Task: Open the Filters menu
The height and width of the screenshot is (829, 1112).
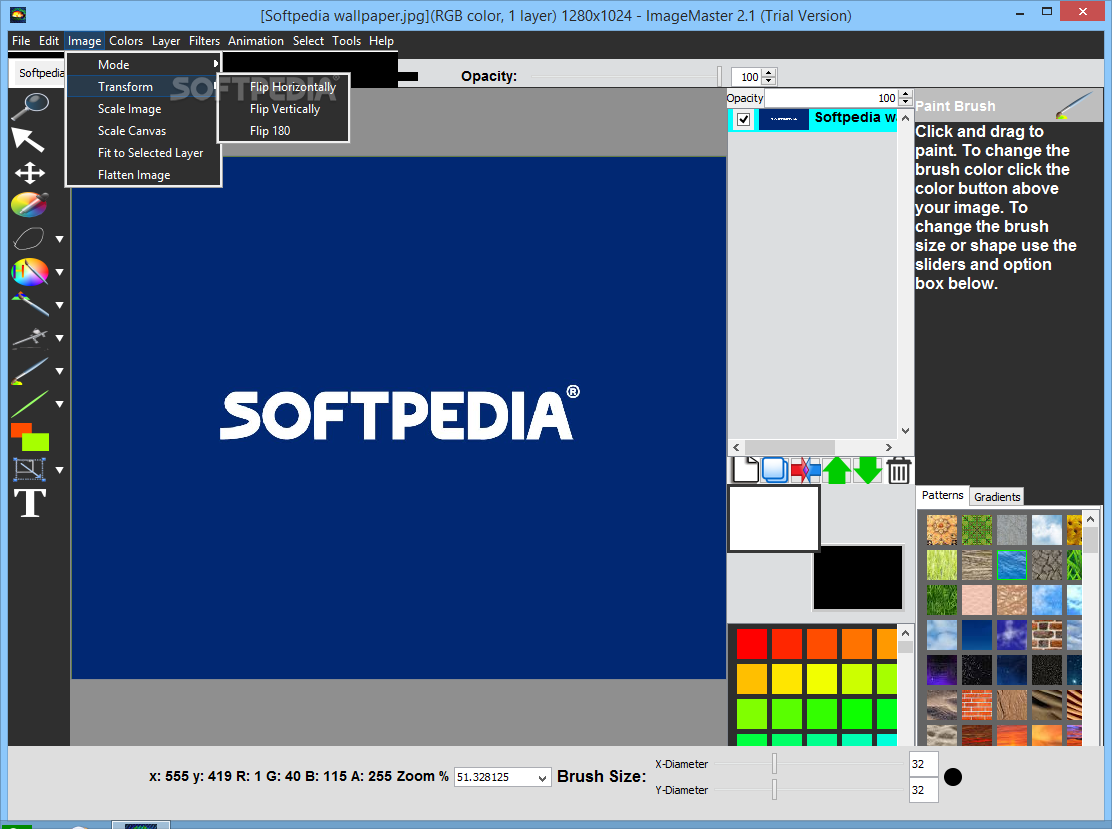Action: (204, 41)
